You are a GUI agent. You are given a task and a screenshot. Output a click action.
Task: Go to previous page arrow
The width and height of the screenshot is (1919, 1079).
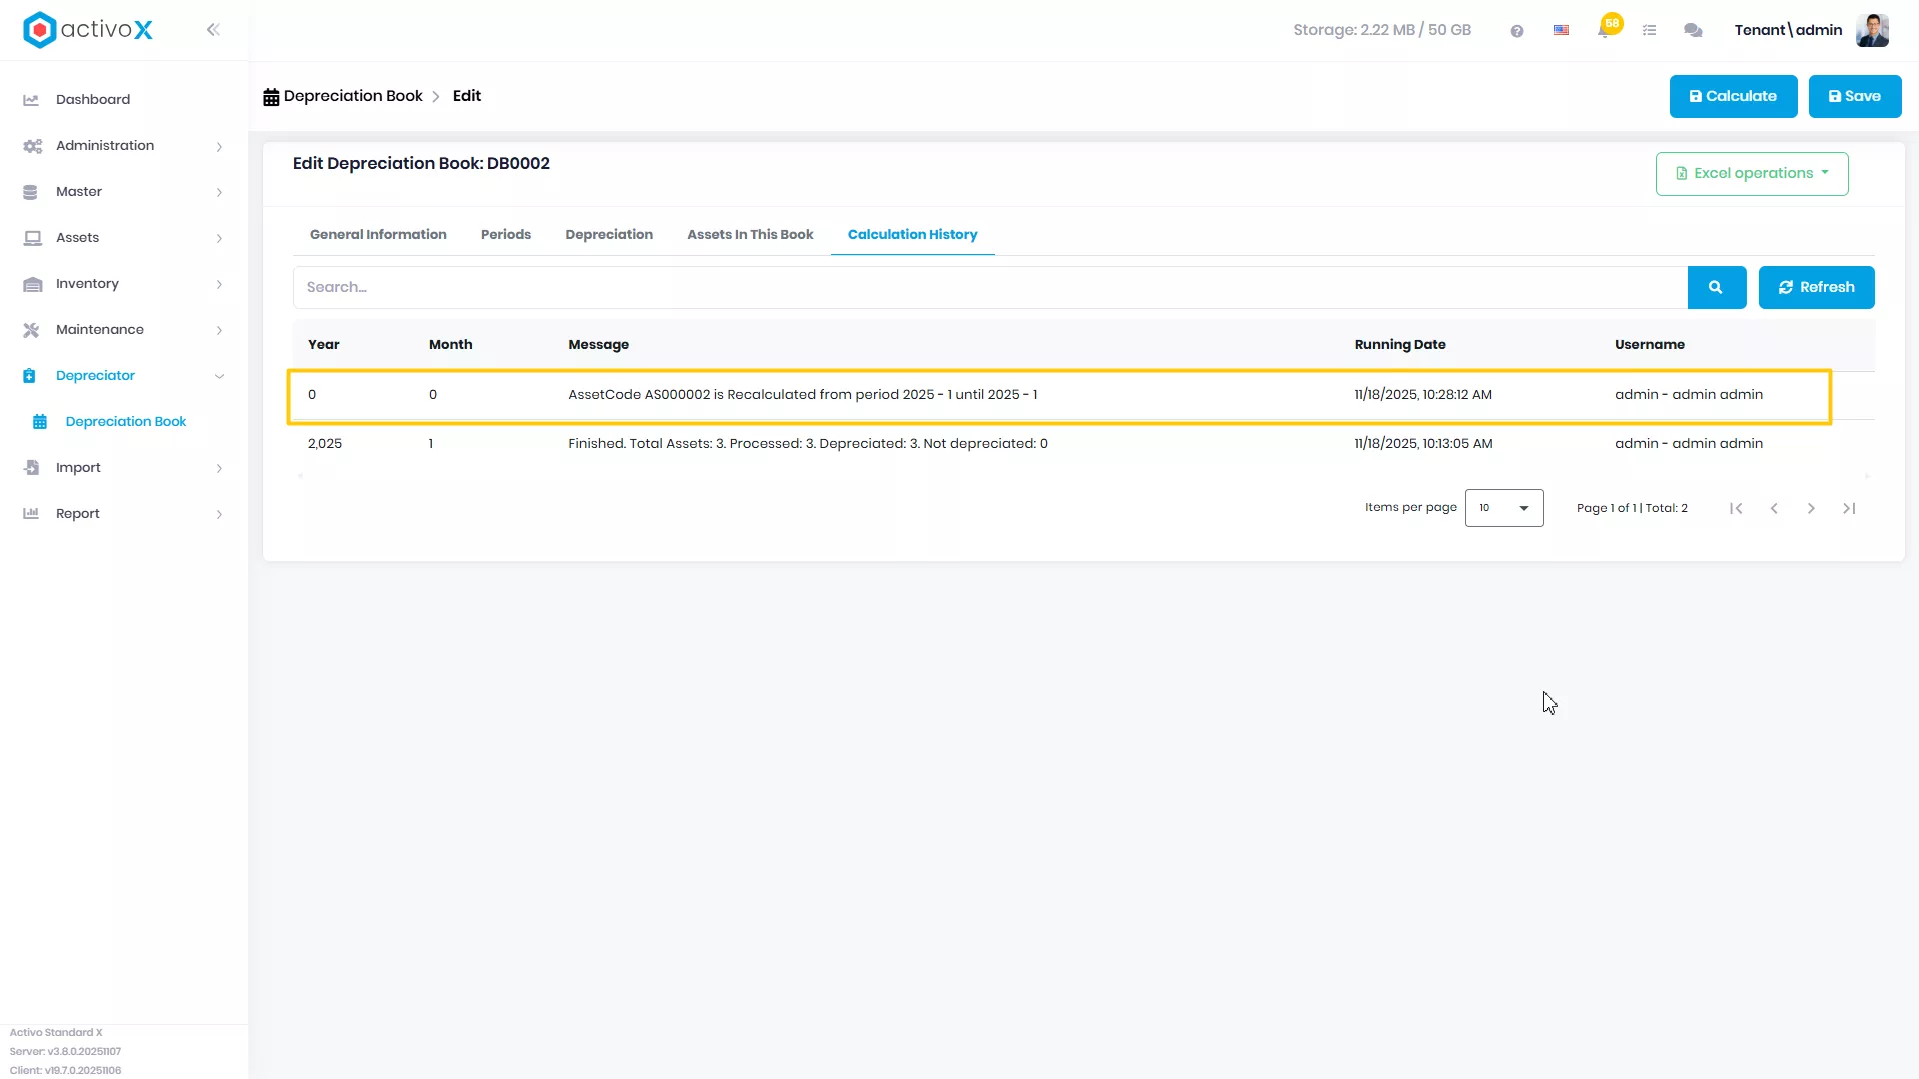coord(1774,509)
